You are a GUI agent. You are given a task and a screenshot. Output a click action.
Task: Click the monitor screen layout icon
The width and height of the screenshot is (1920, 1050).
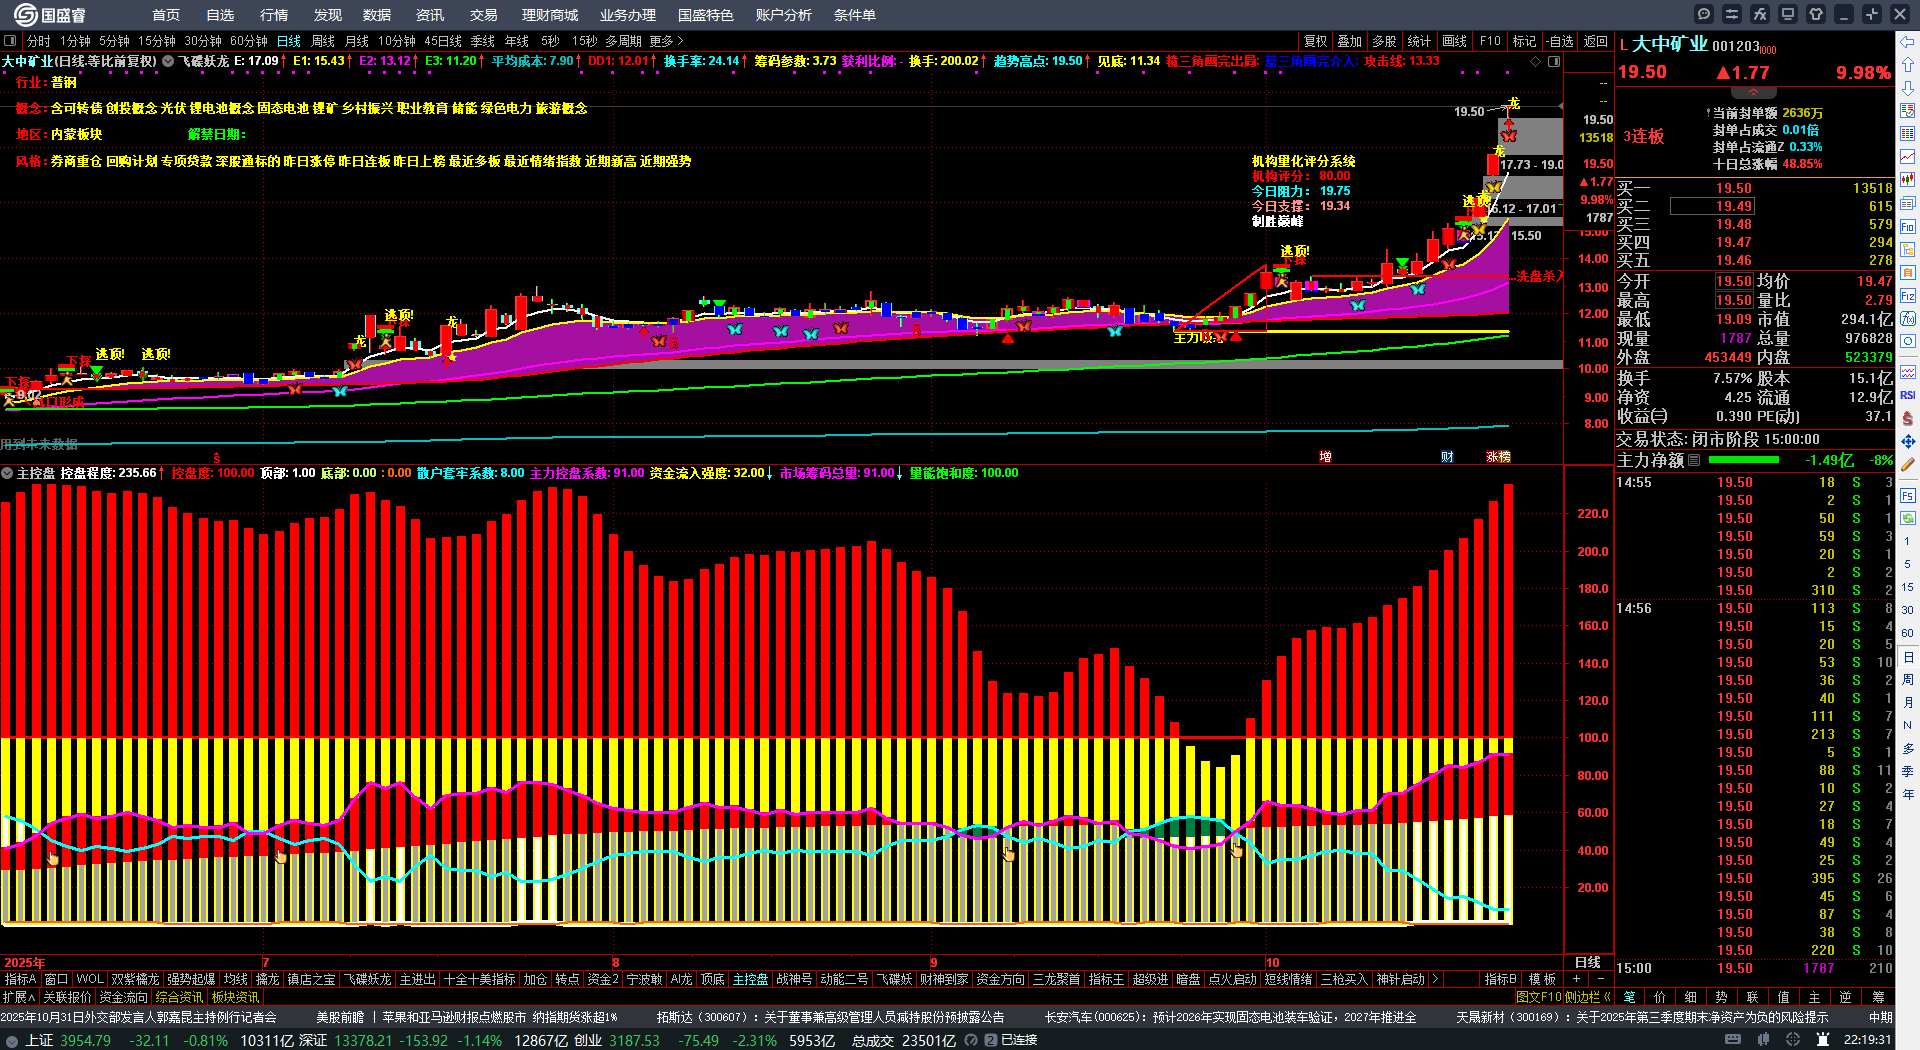tap(1788, 14)
